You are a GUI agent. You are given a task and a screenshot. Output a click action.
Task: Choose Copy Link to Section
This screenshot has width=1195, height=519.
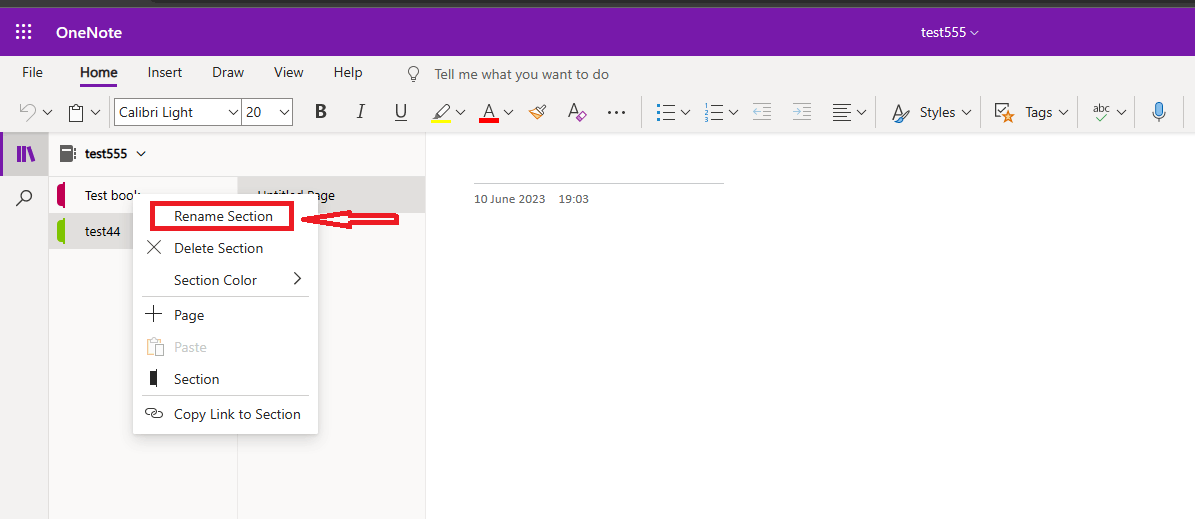[x=225, y=414]
